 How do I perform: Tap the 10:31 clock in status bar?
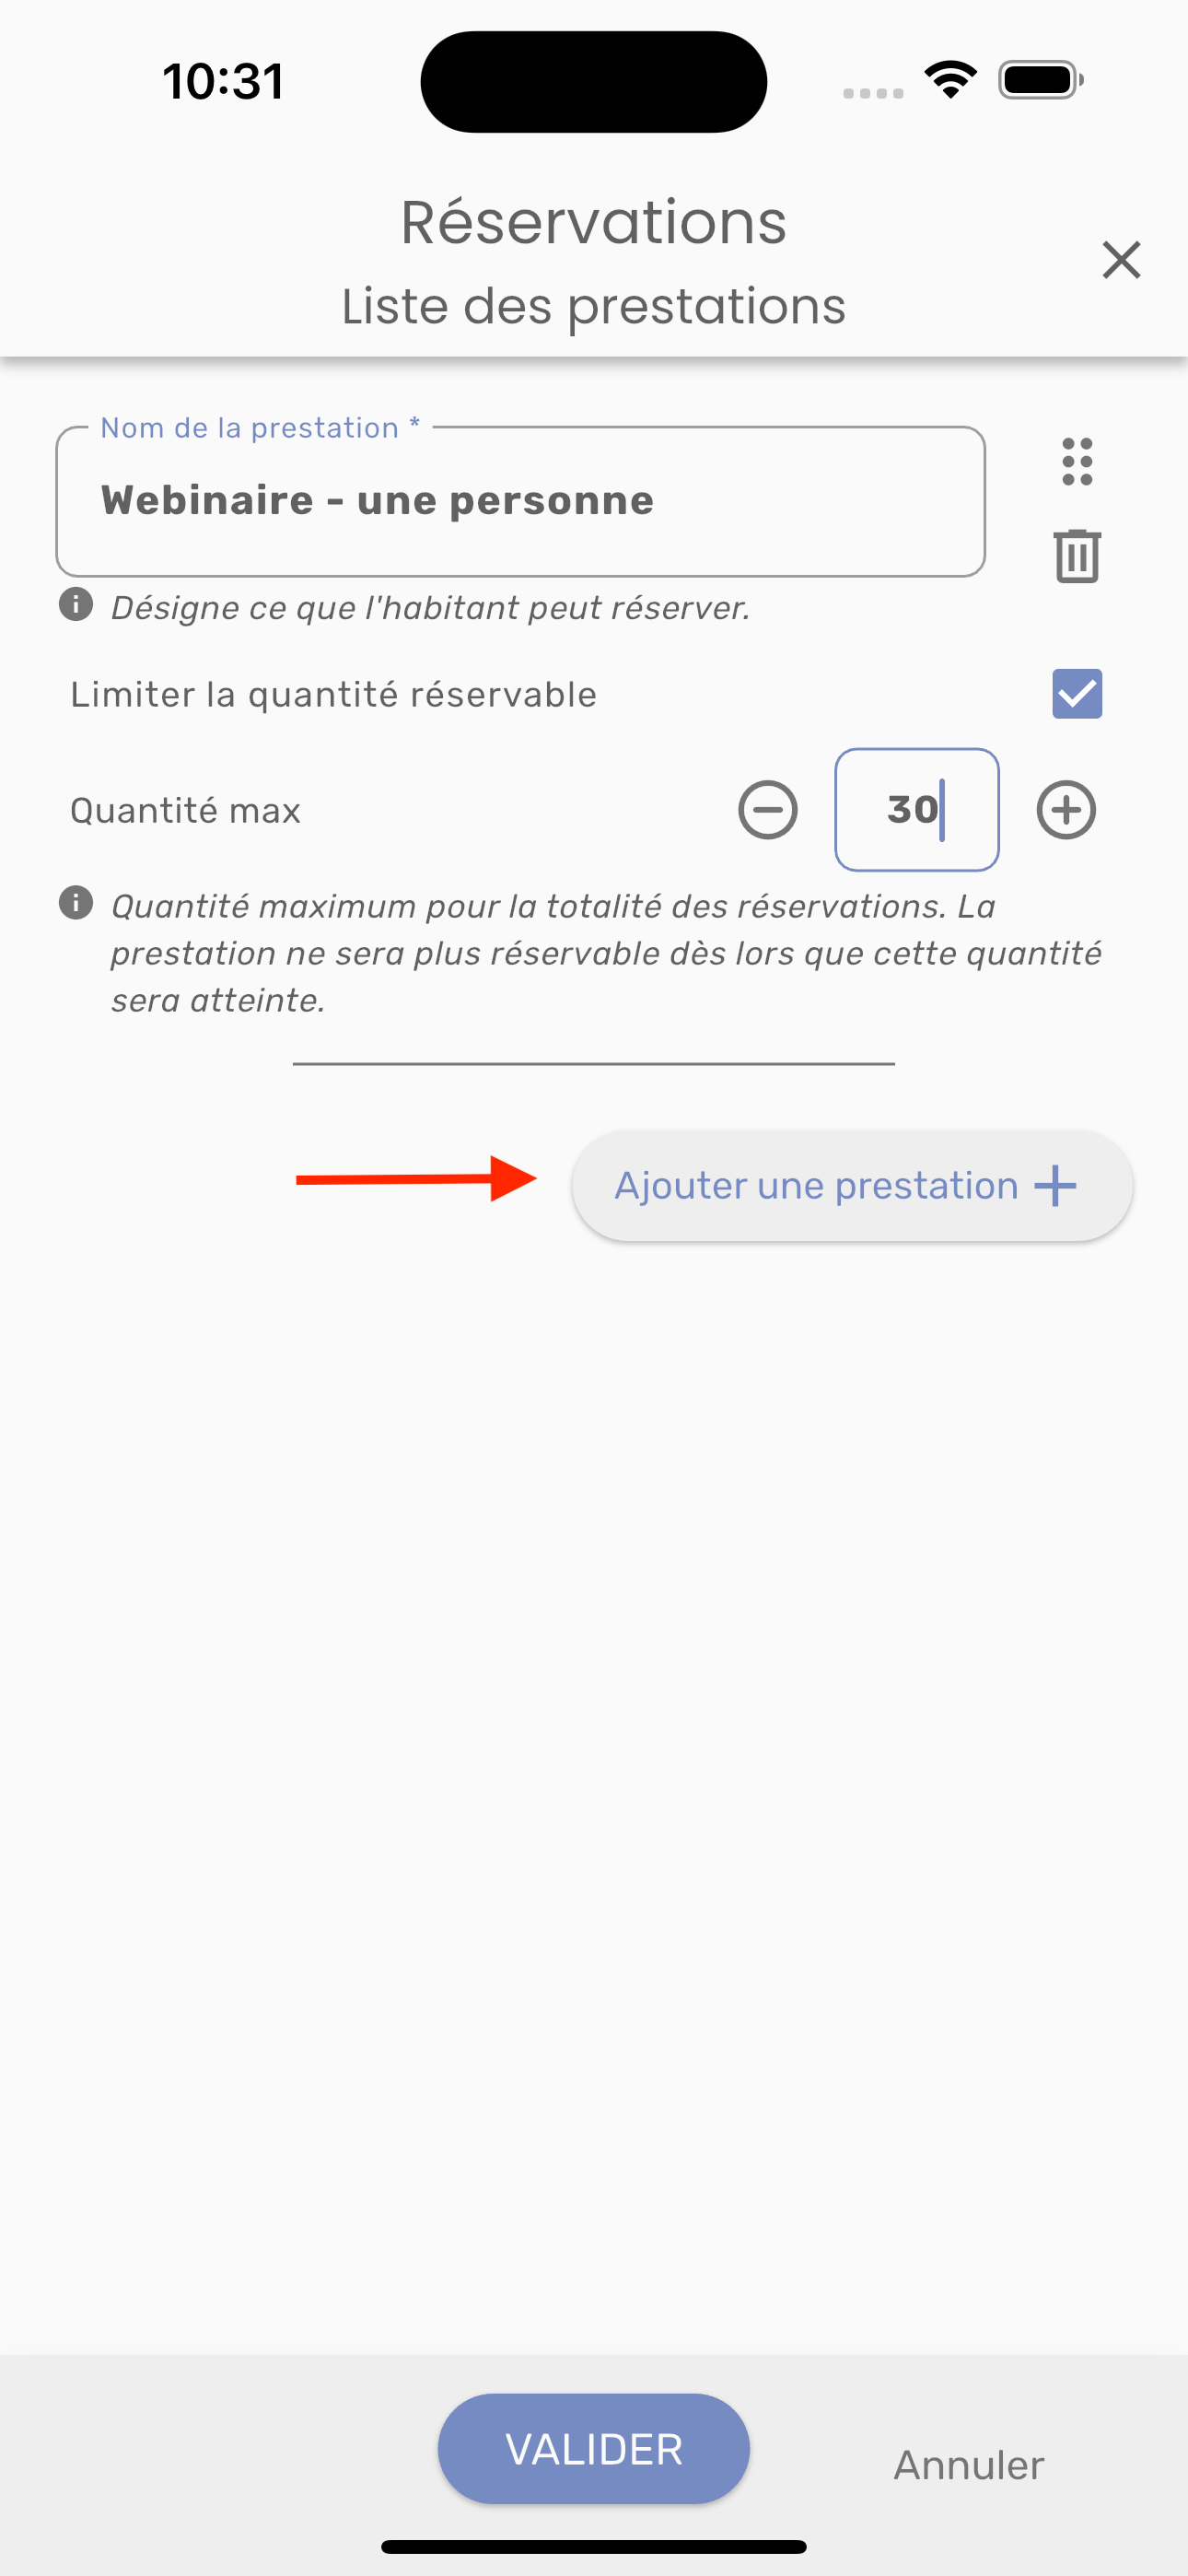point(223,82)
